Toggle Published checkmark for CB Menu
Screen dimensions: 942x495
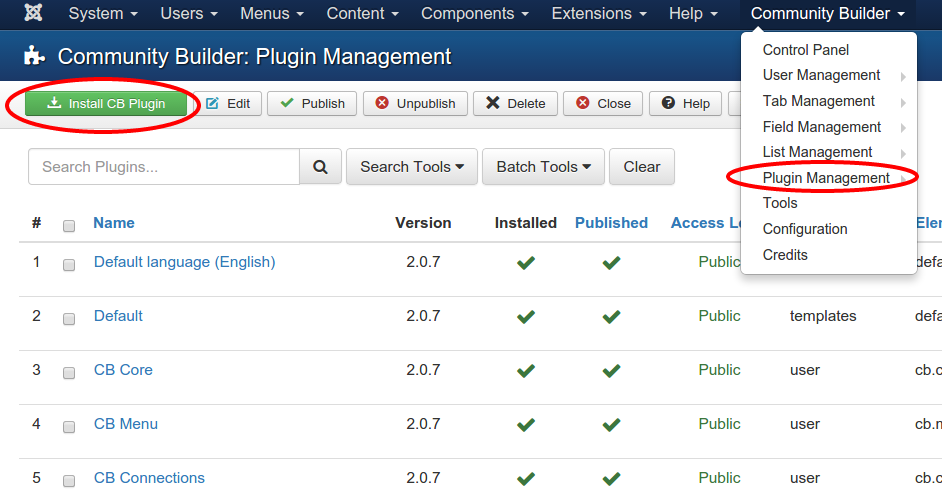(612, 425)
